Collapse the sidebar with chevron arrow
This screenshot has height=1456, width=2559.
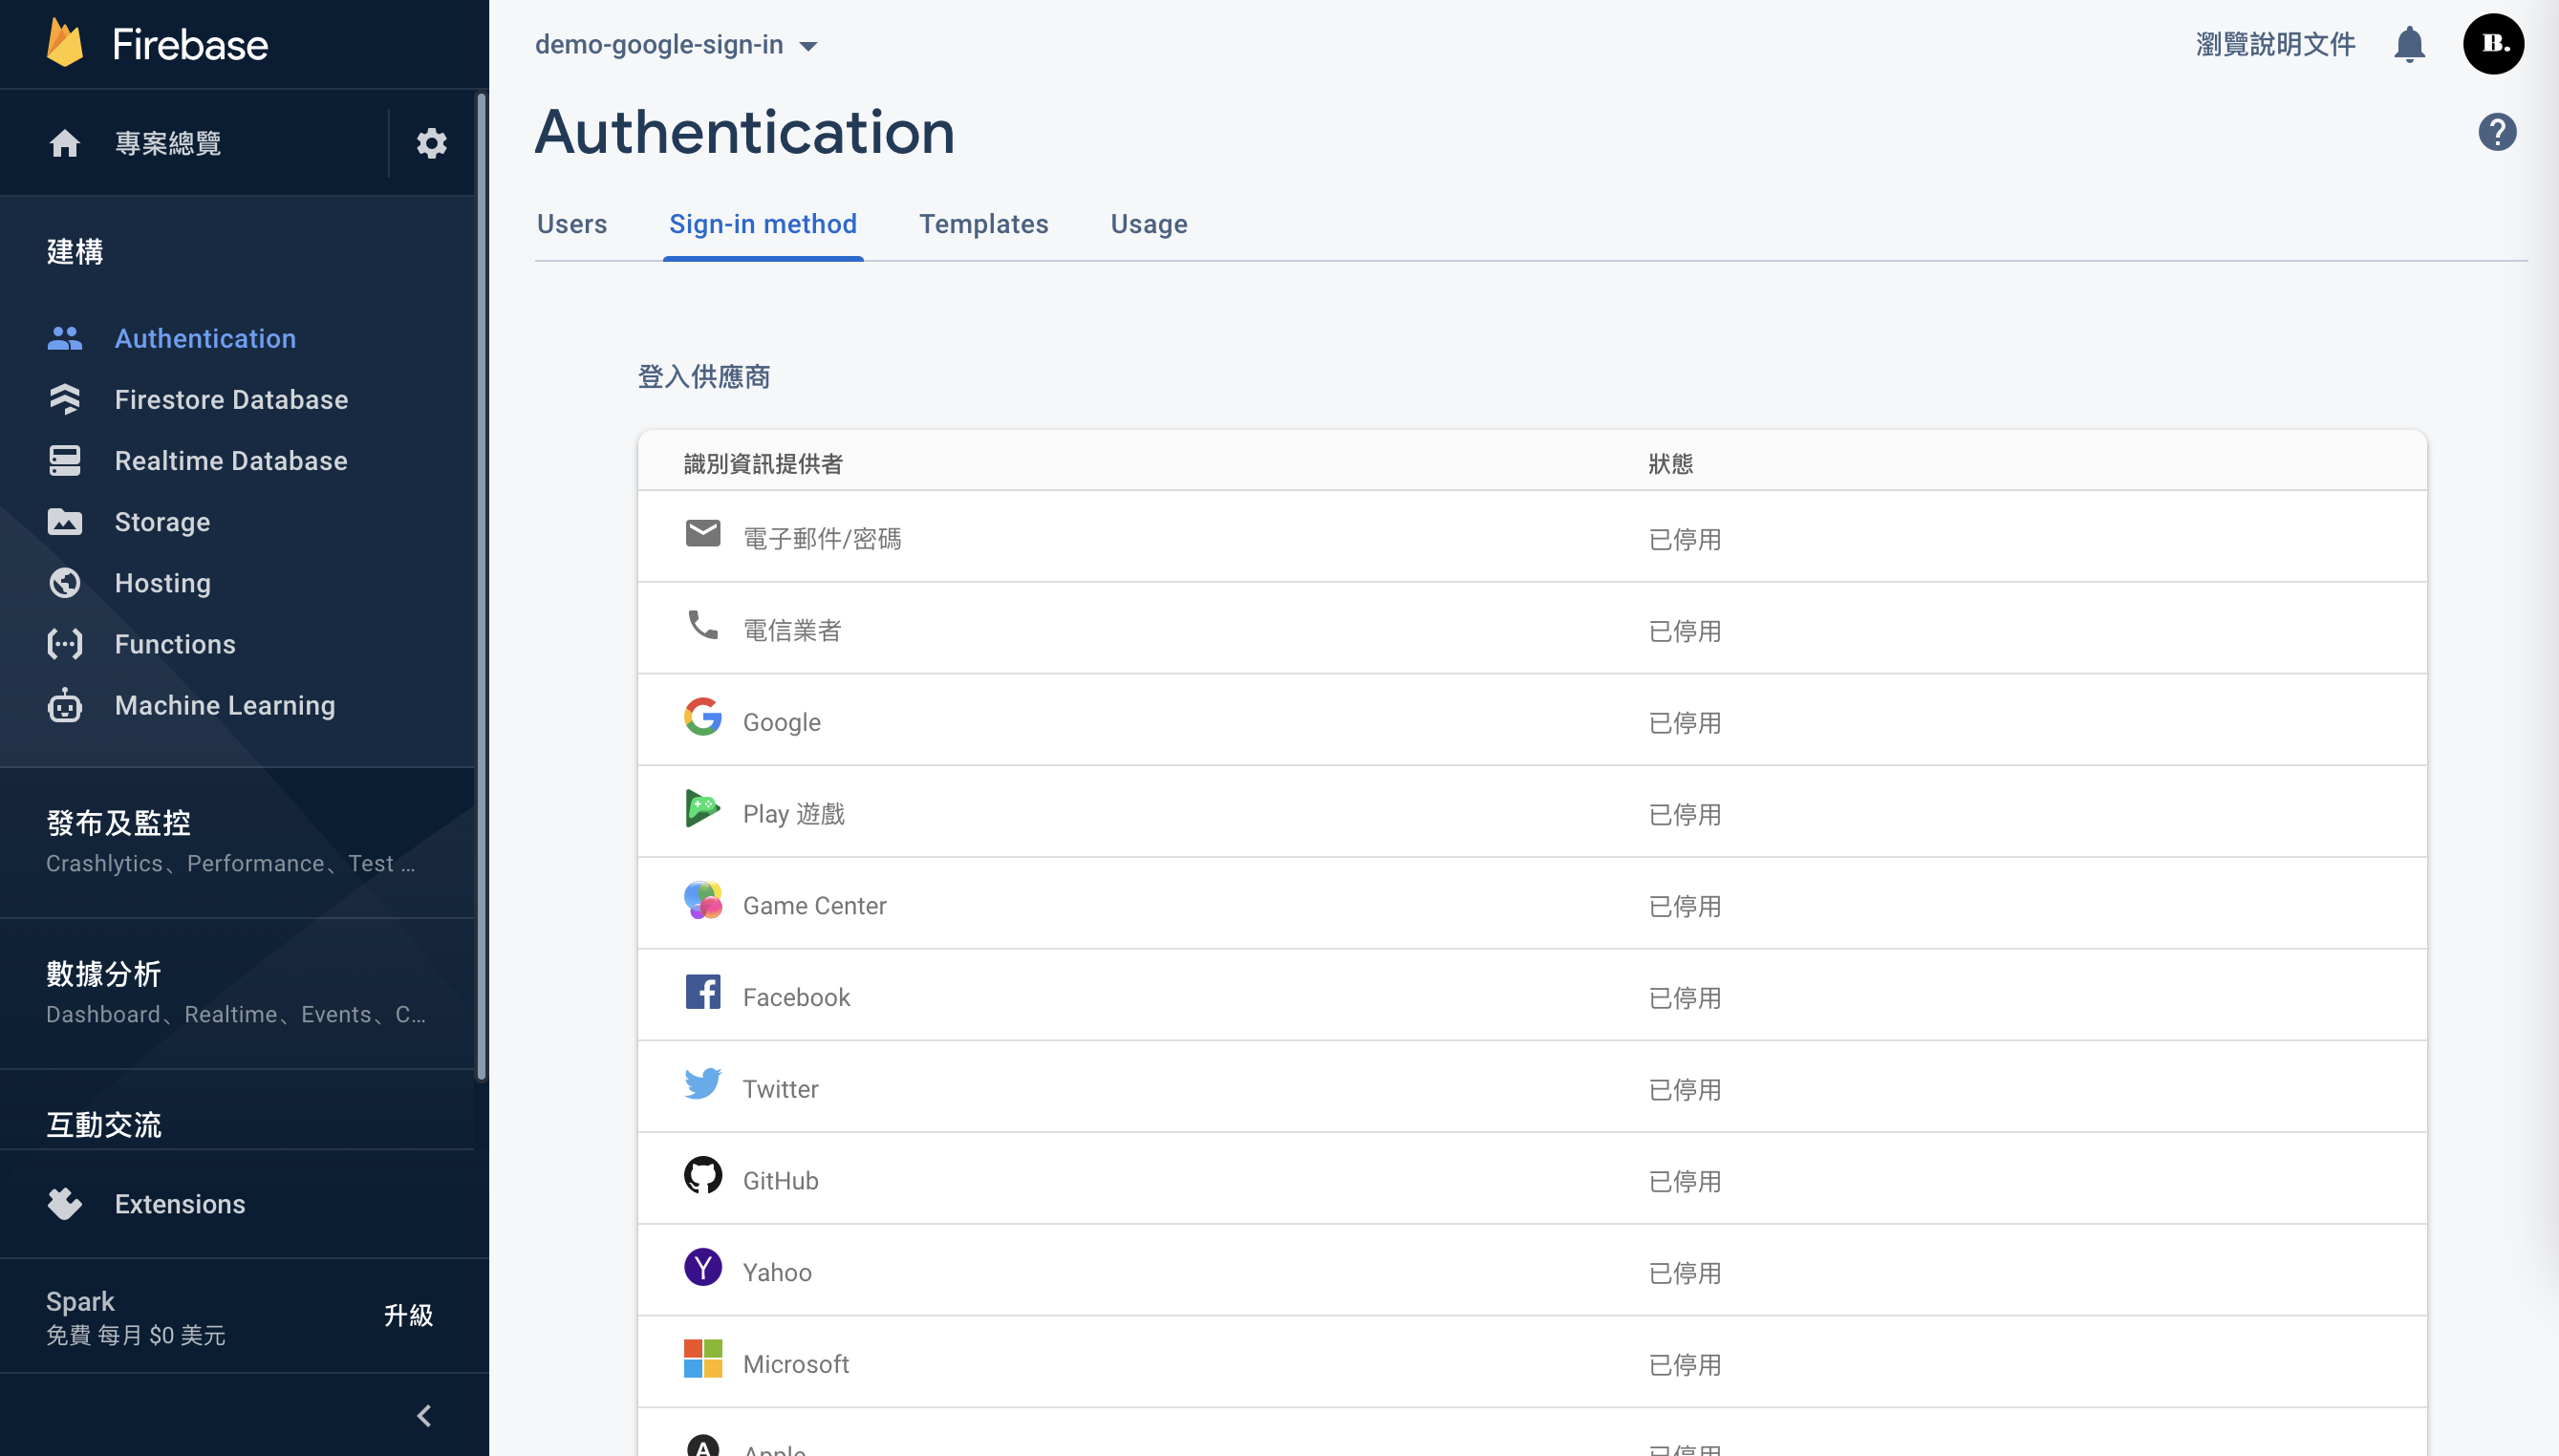424,1415
